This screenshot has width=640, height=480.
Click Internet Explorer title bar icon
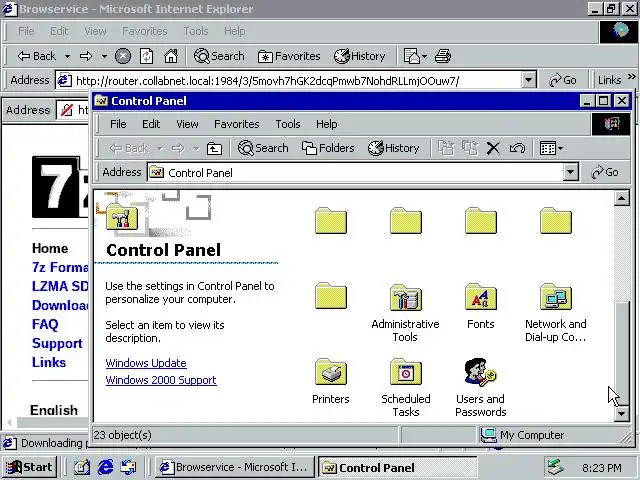pos(10,9)
